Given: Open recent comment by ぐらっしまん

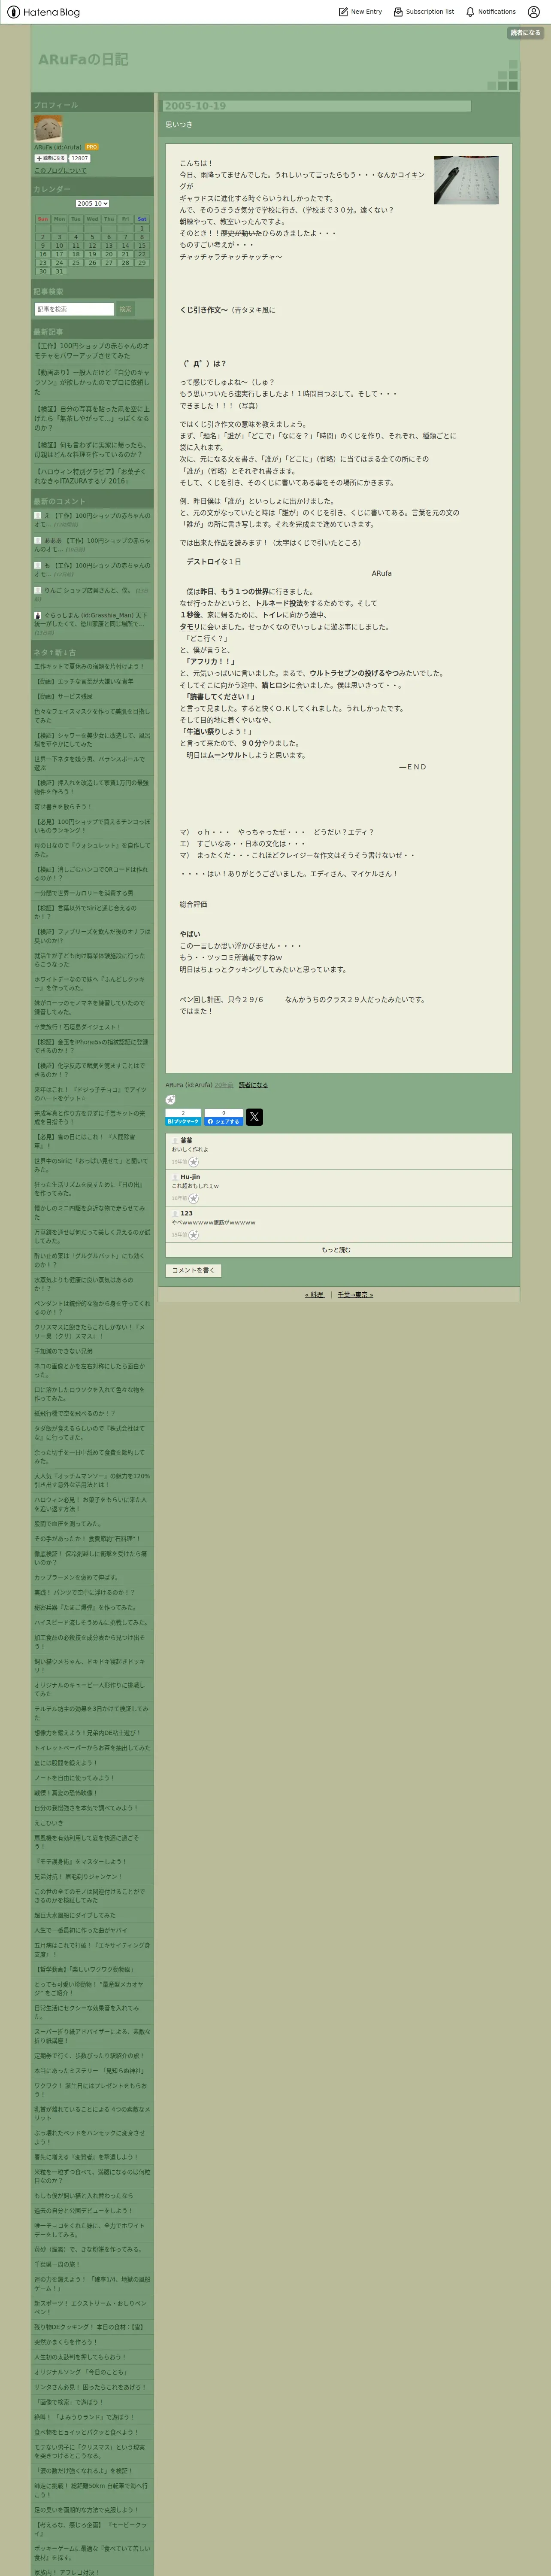Looking at the screenshot, I should pyautogui.click(x=92, y=623).
